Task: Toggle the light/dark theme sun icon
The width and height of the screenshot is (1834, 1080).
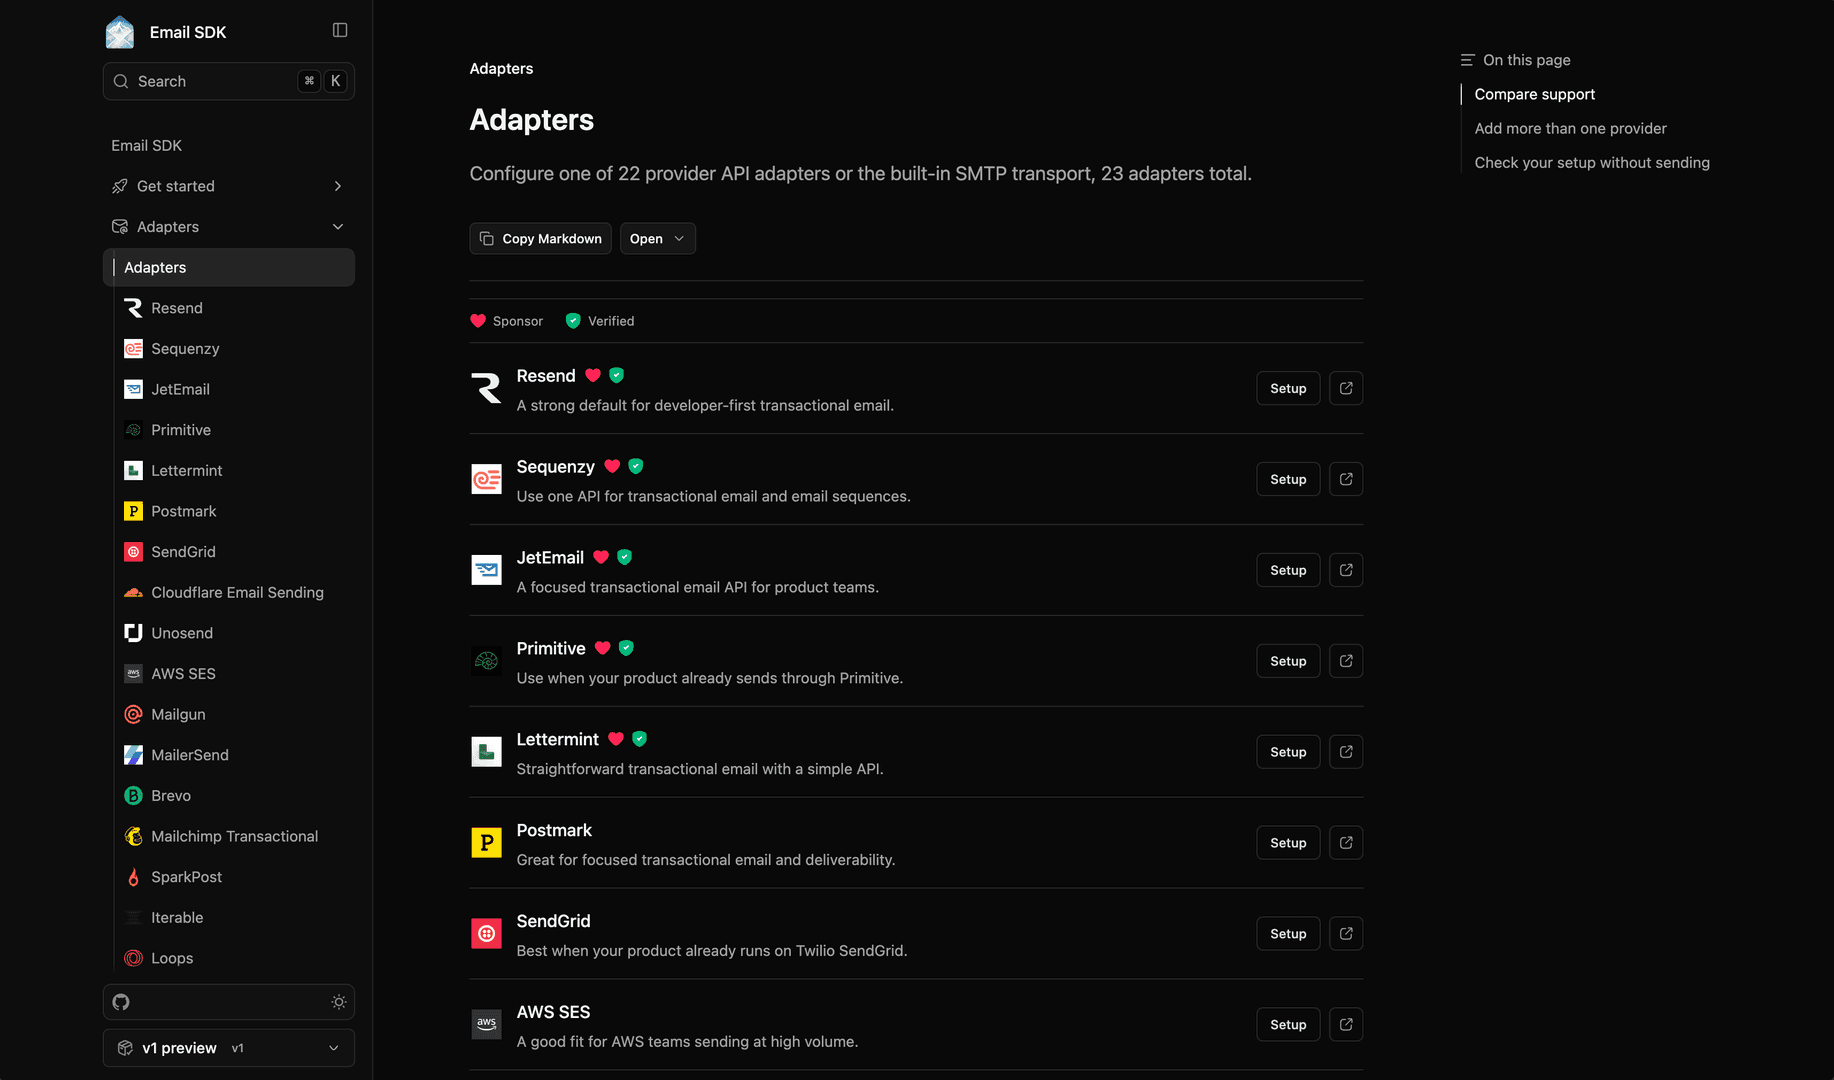Action: (x=339, y=1002)
